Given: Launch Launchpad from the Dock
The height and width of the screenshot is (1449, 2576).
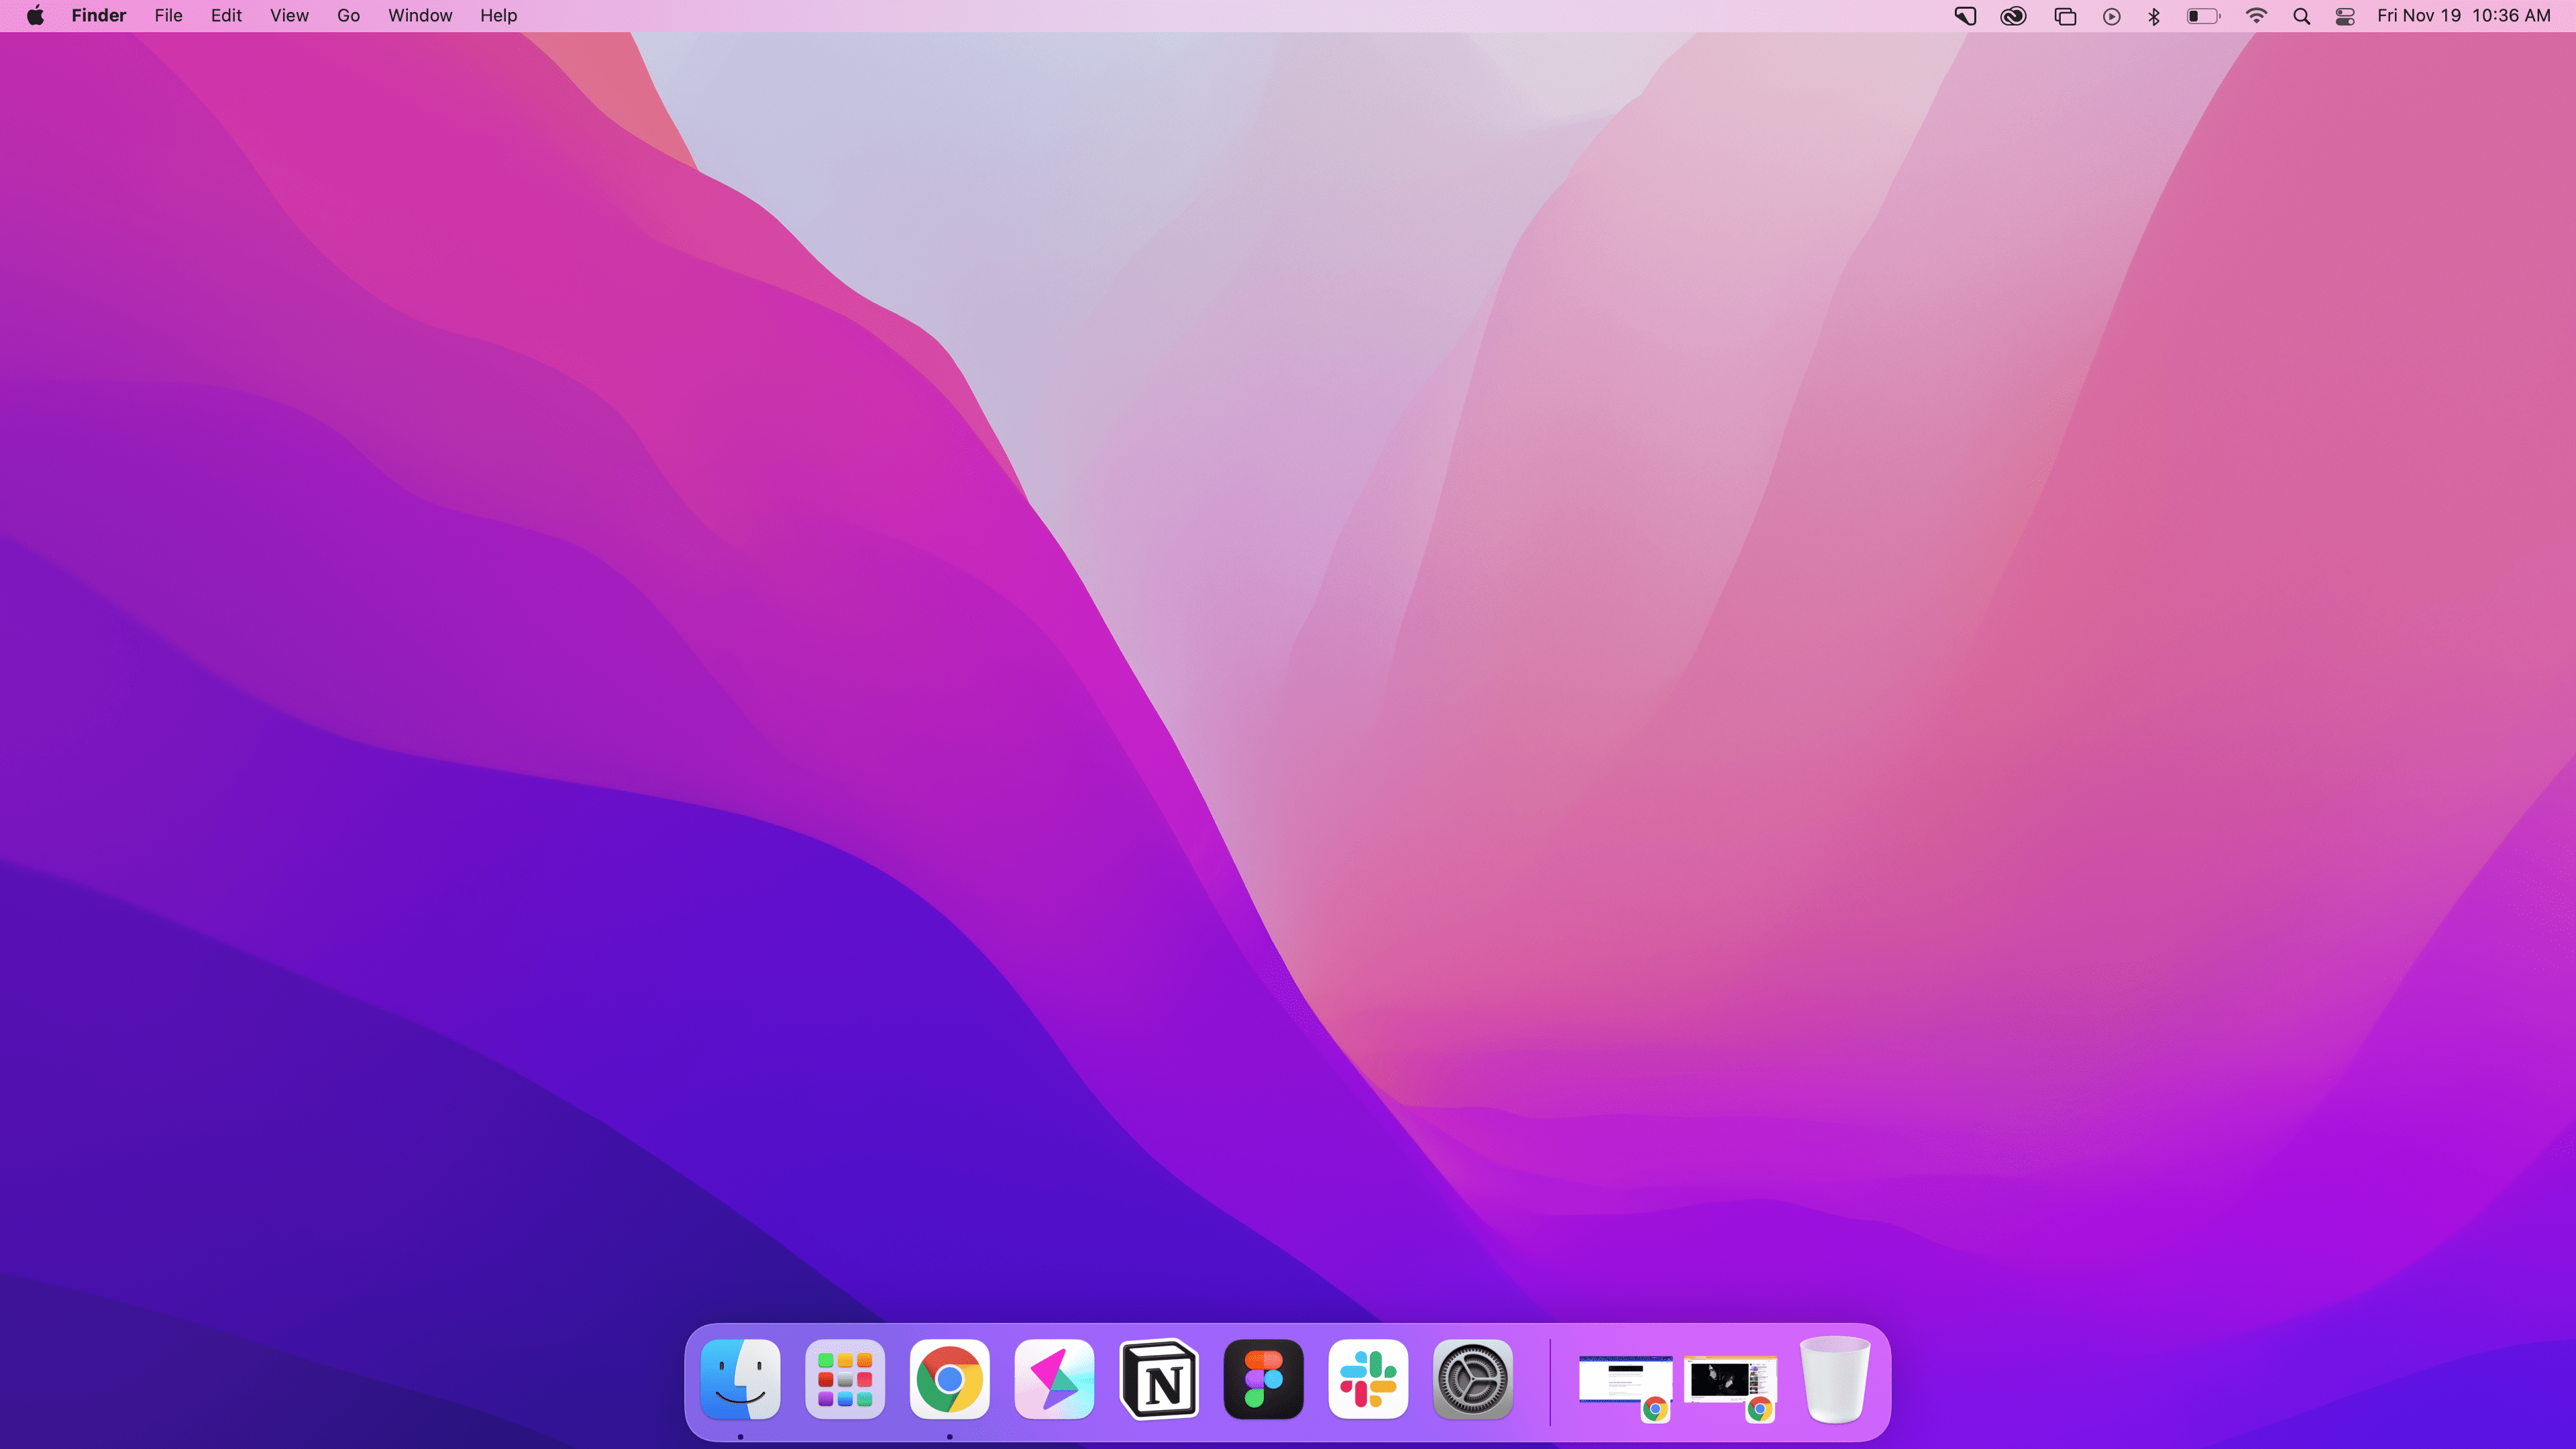Looking at the screenshot, I should pyautogui.click(x=845, y=1379).
